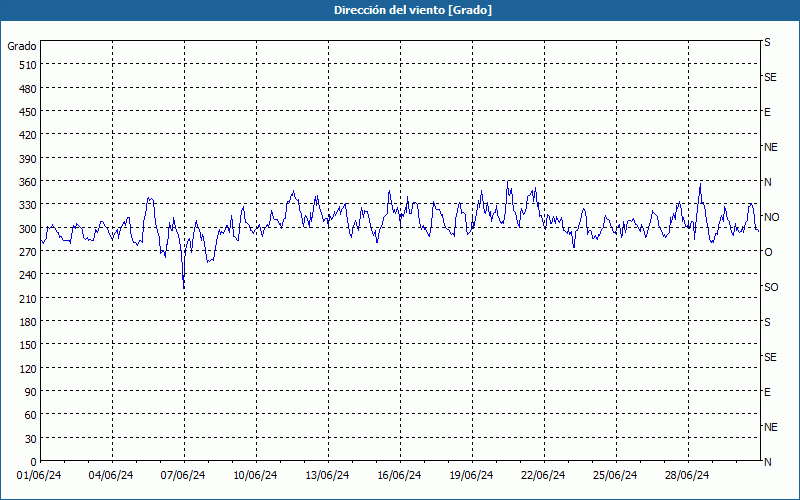
Task: Select the 480 value on the degree axis
Action: click(x=28, y=89)
